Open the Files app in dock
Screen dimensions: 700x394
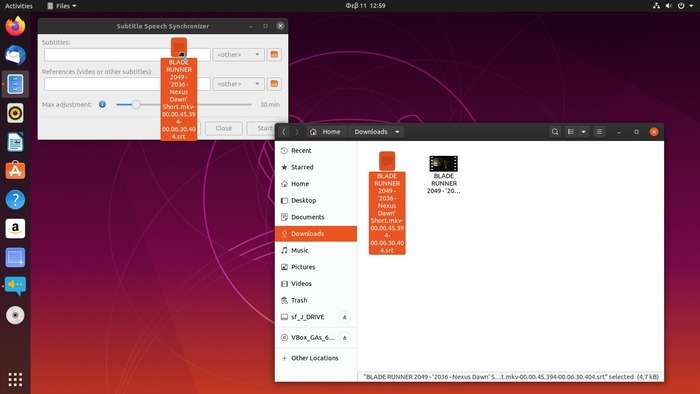click(x=15, y=84)
